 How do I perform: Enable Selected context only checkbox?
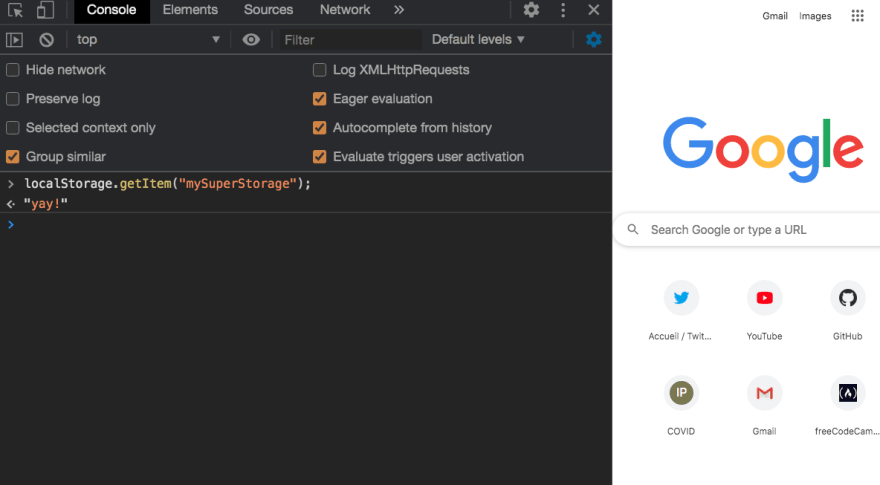(12, 128)
